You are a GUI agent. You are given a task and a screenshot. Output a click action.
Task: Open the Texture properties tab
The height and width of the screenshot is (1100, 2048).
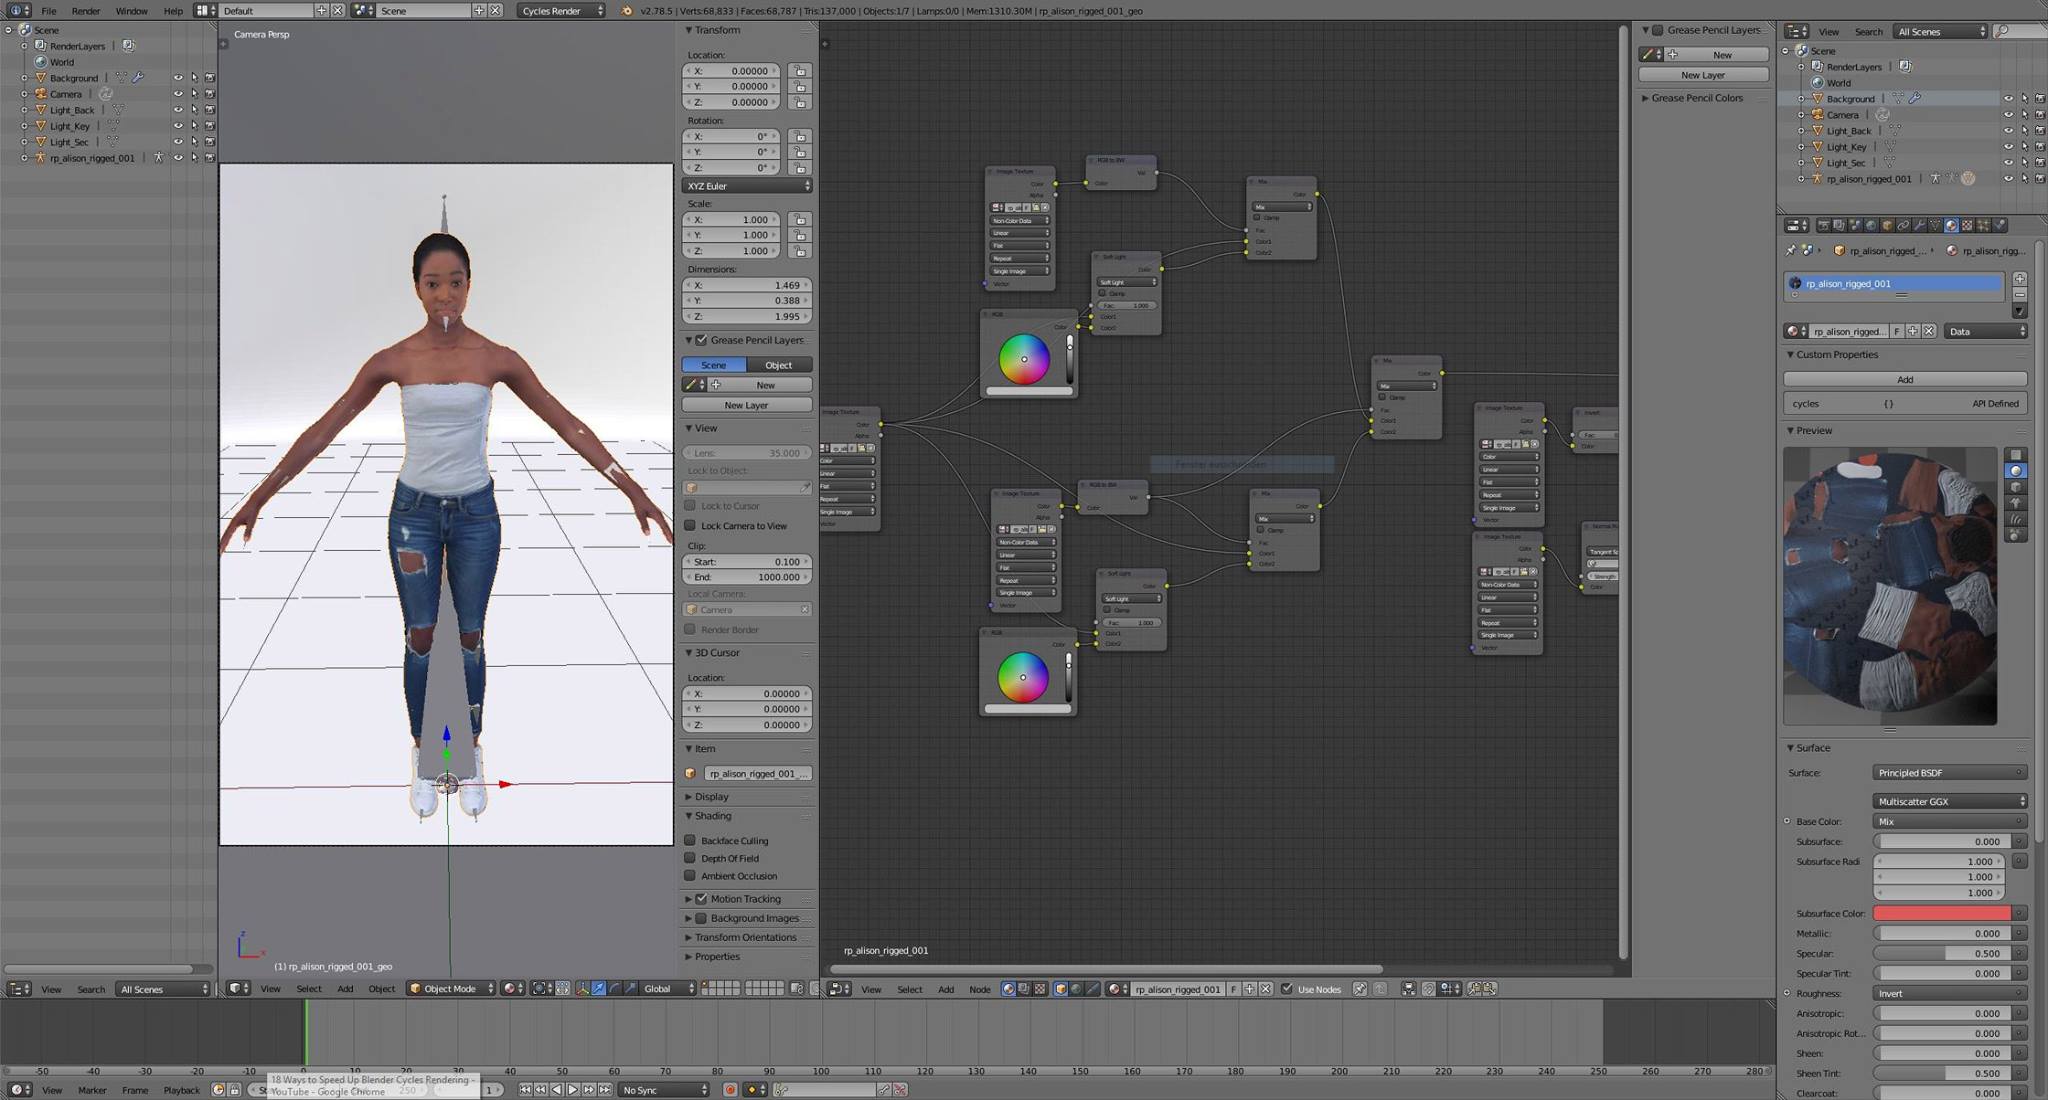coord(1967,225)
